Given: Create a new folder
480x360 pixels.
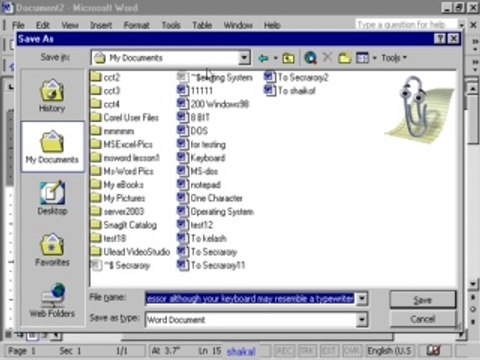Looking at the screenshot, I should pos(345,58).
